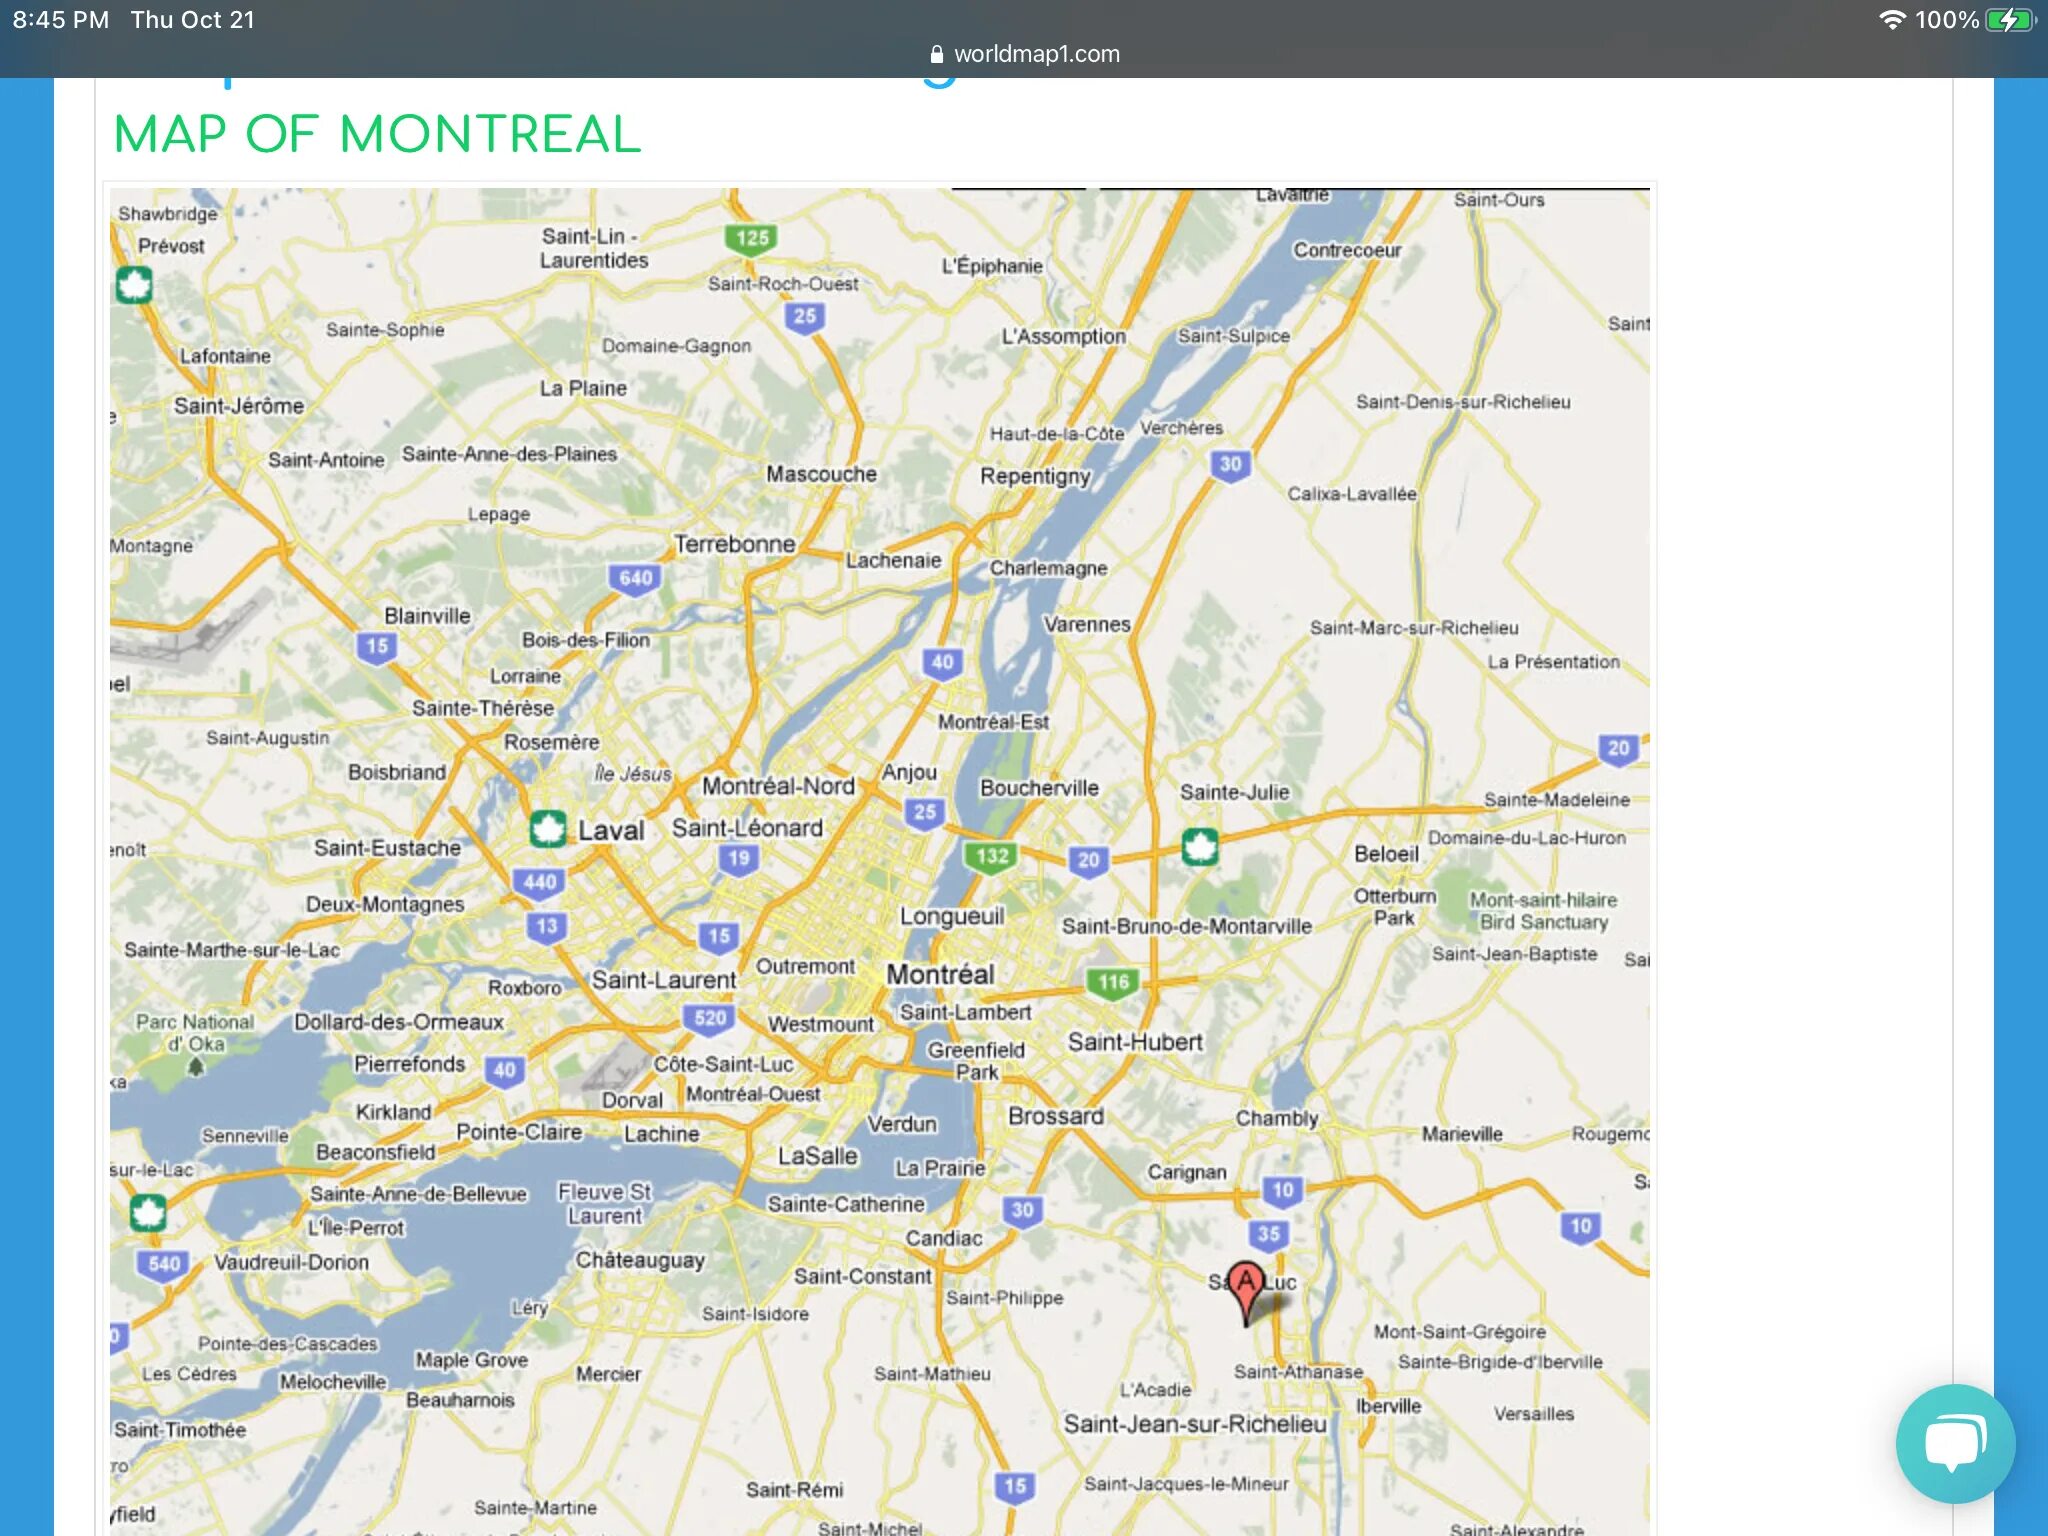Click the green maple leaf by Laval
2048x1536 pixels.
tap(547, 829)
